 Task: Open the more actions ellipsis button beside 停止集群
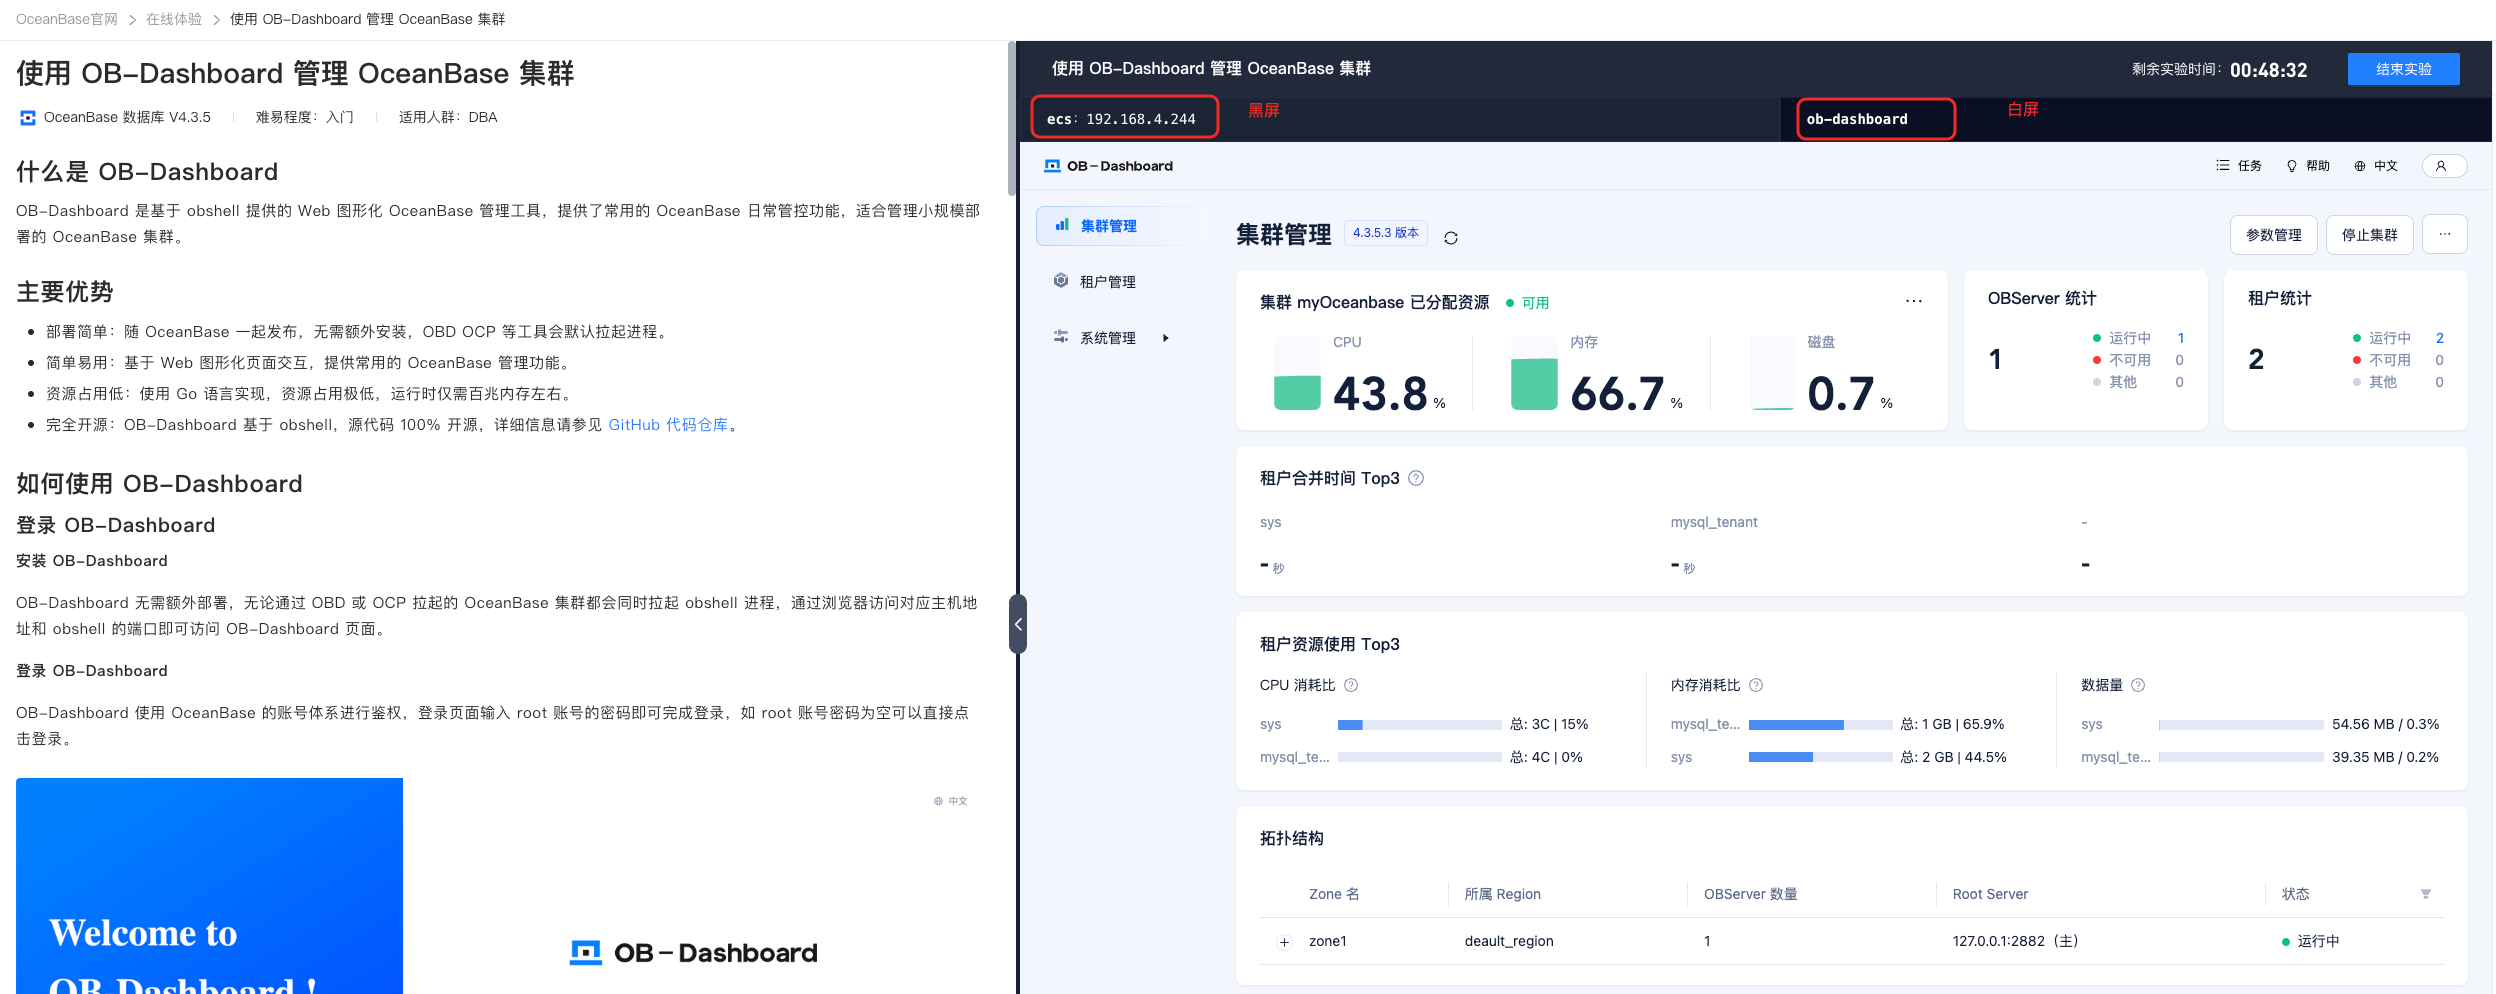point(2444,235)
